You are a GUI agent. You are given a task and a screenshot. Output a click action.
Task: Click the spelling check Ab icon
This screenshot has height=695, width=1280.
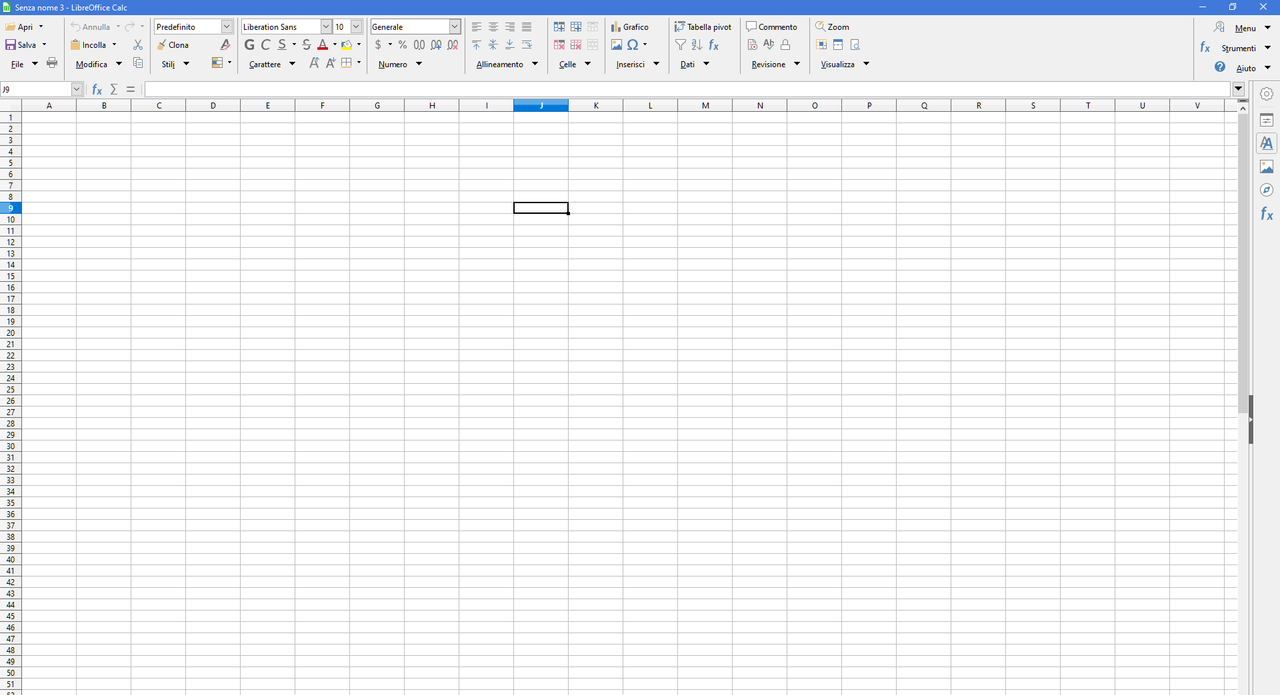[768, 45]
